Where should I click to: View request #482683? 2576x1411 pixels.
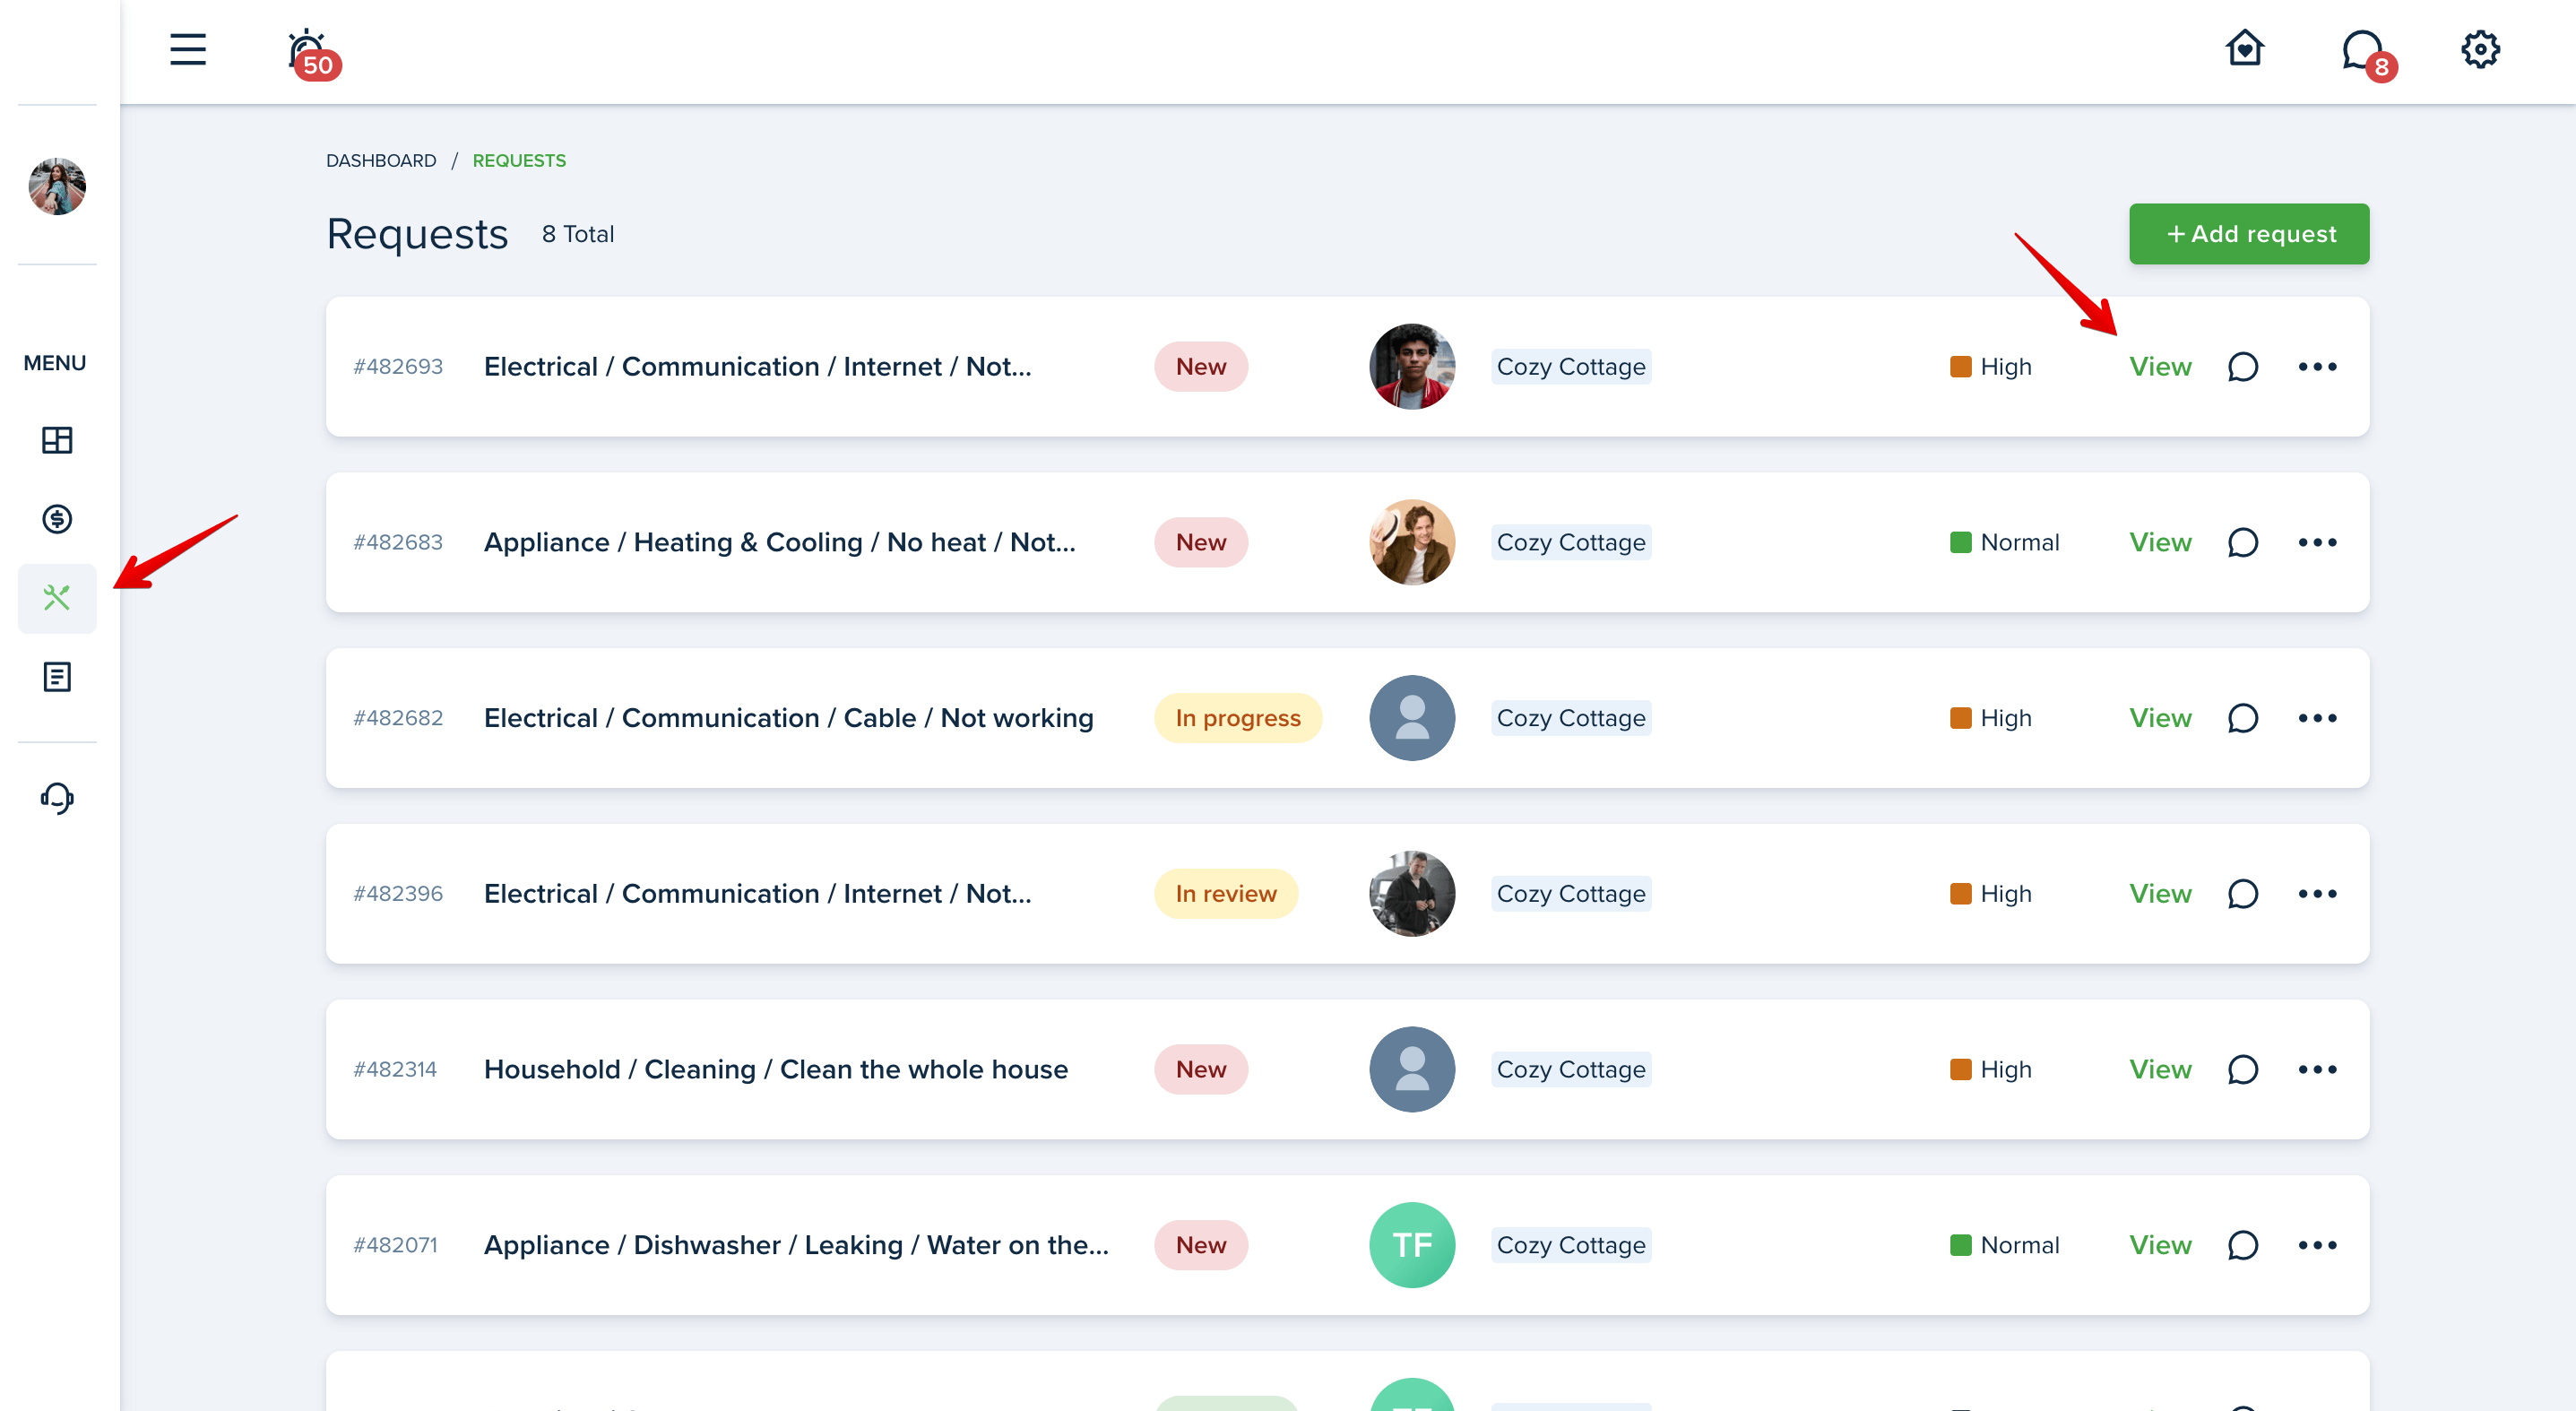point(2160,543)
